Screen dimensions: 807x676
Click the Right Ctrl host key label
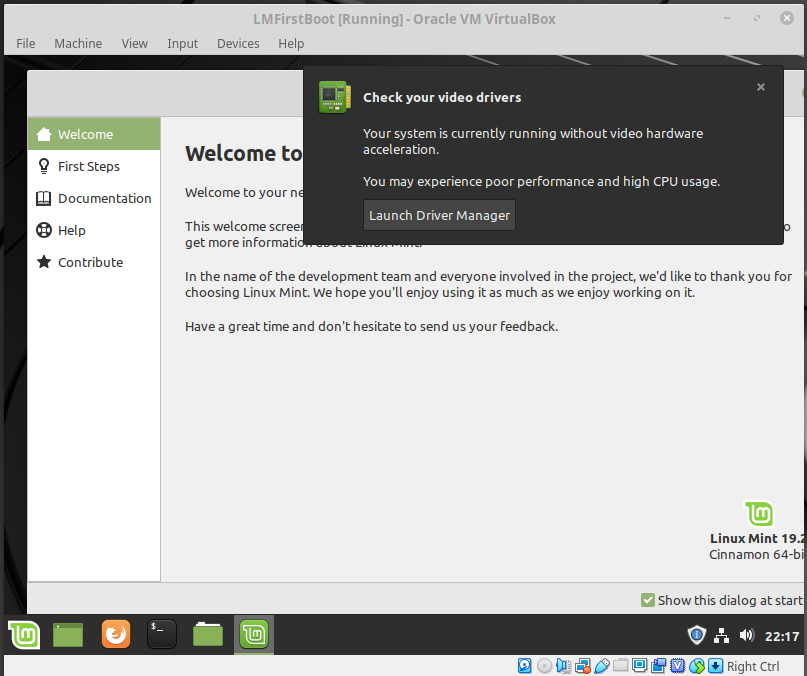pos(753,666)
